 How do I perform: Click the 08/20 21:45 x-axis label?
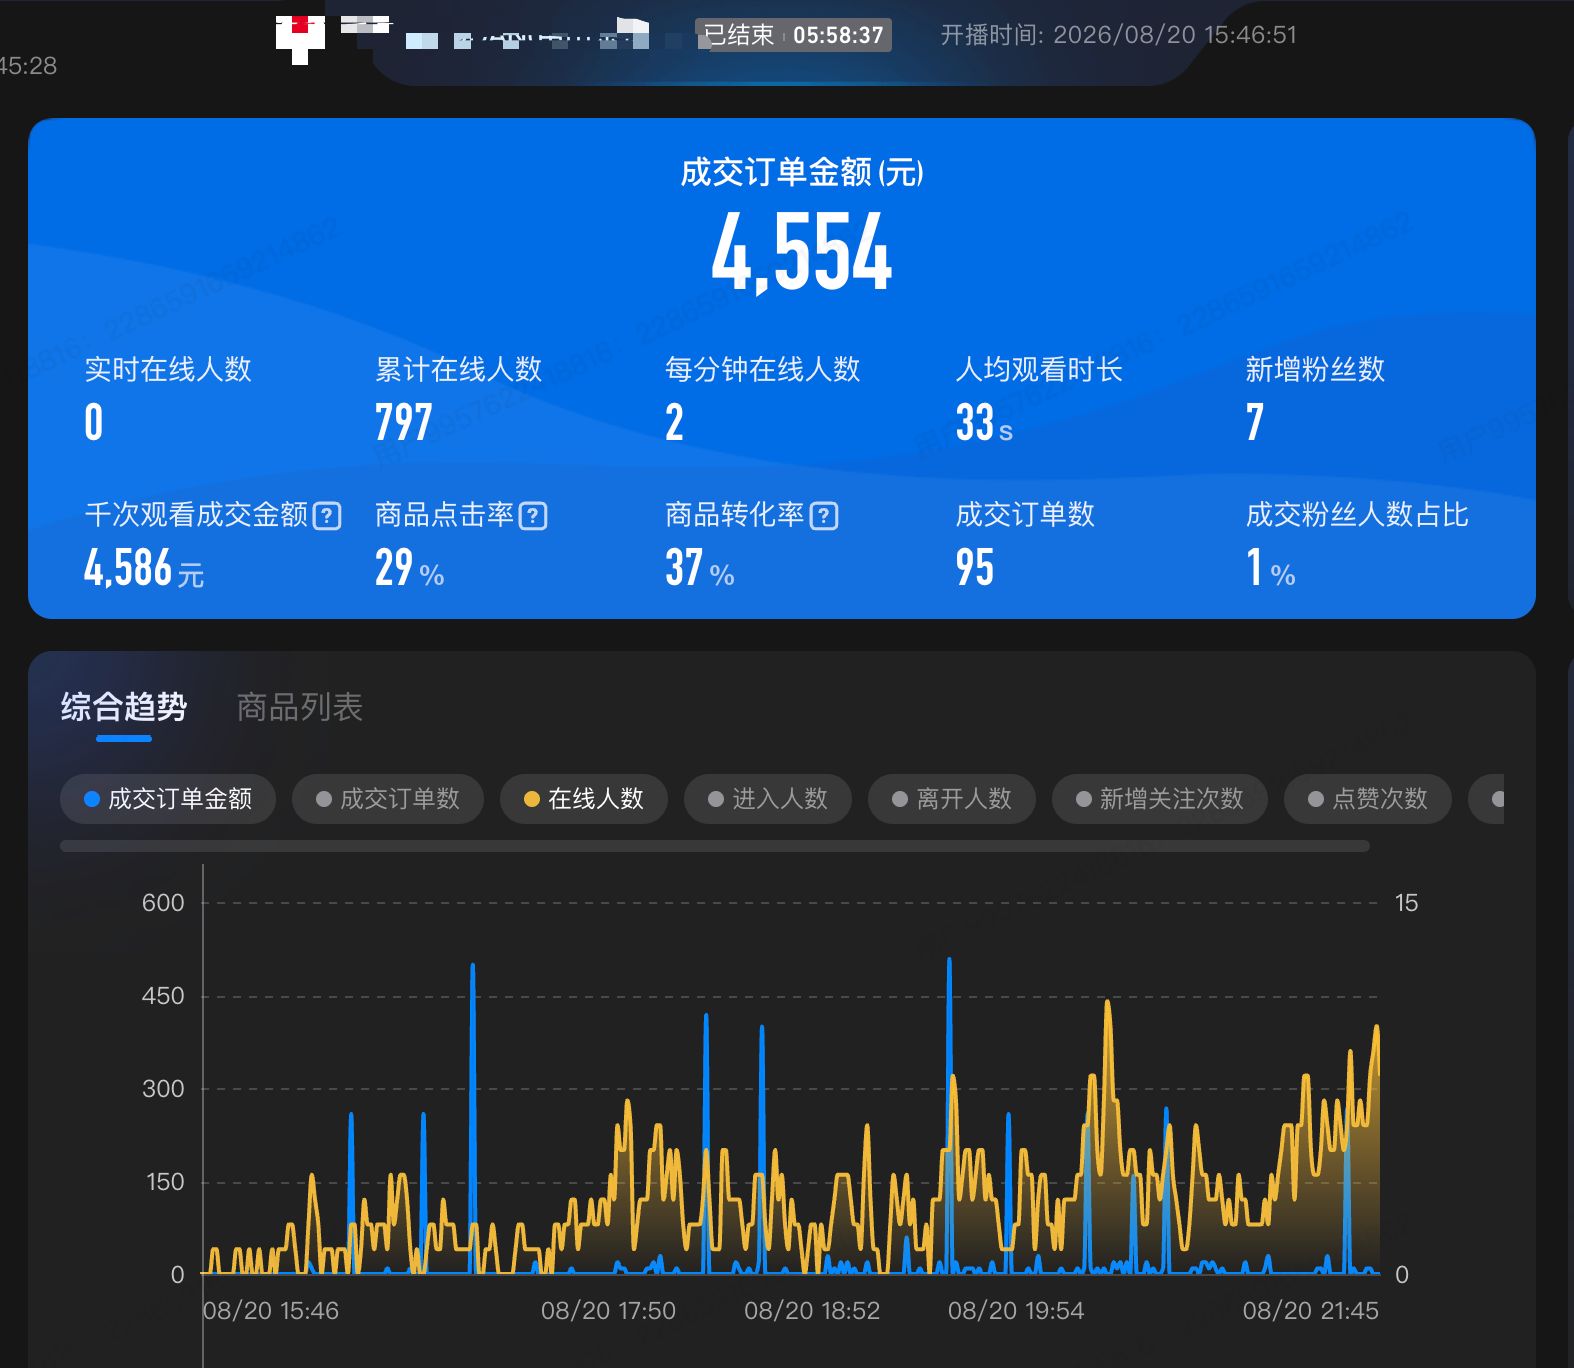click(1310, 1310)
